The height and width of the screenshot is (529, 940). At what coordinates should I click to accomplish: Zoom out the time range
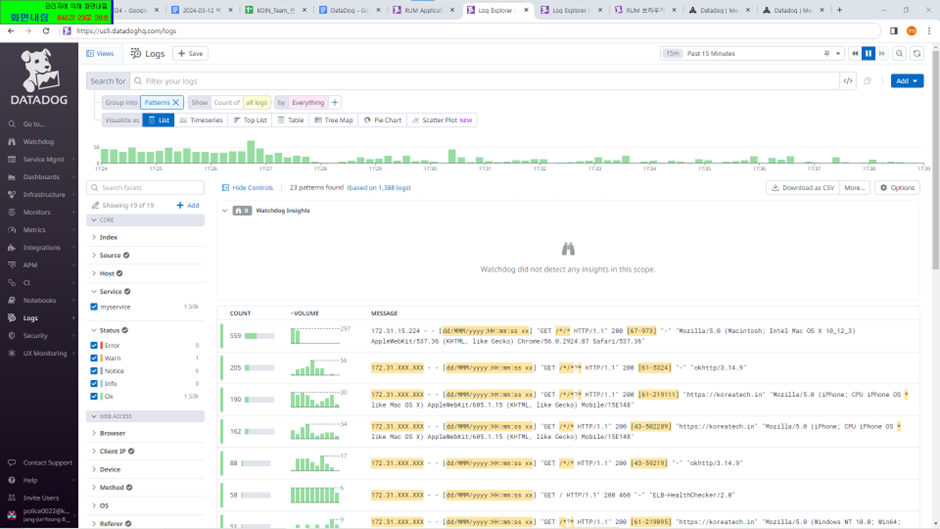tap(899, 53)
